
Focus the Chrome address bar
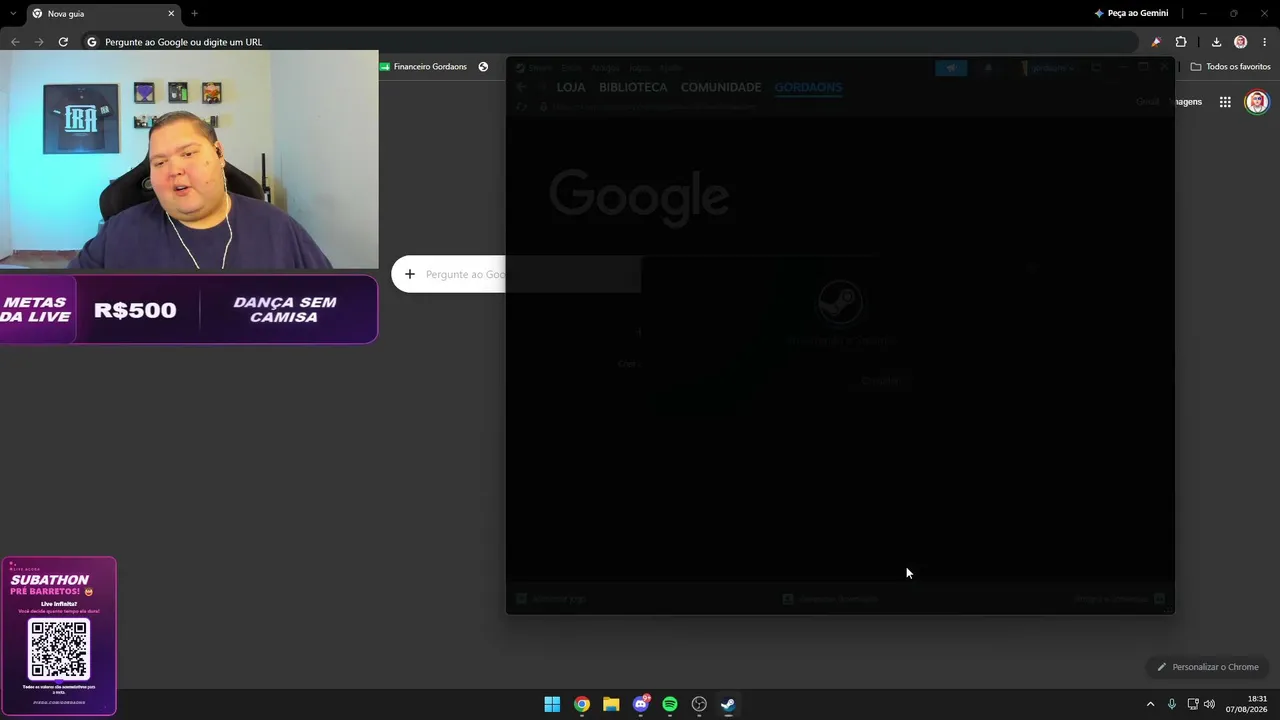point(608,42)
